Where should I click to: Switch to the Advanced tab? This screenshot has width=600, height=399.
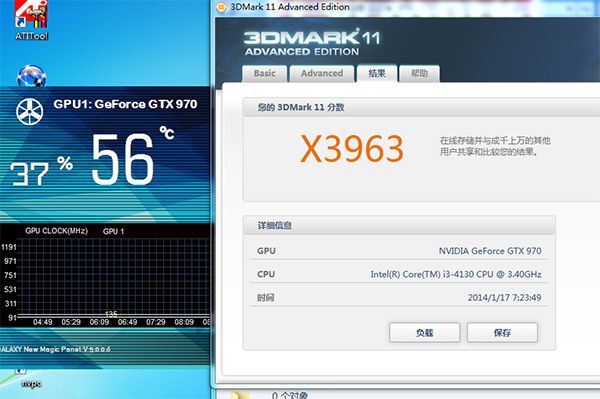tap(322, 73)
